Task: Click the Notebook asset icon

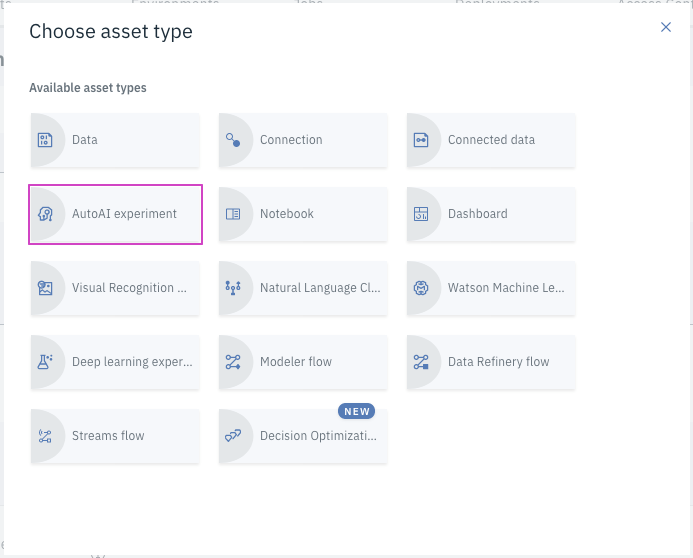Action: tap(233, 214)
